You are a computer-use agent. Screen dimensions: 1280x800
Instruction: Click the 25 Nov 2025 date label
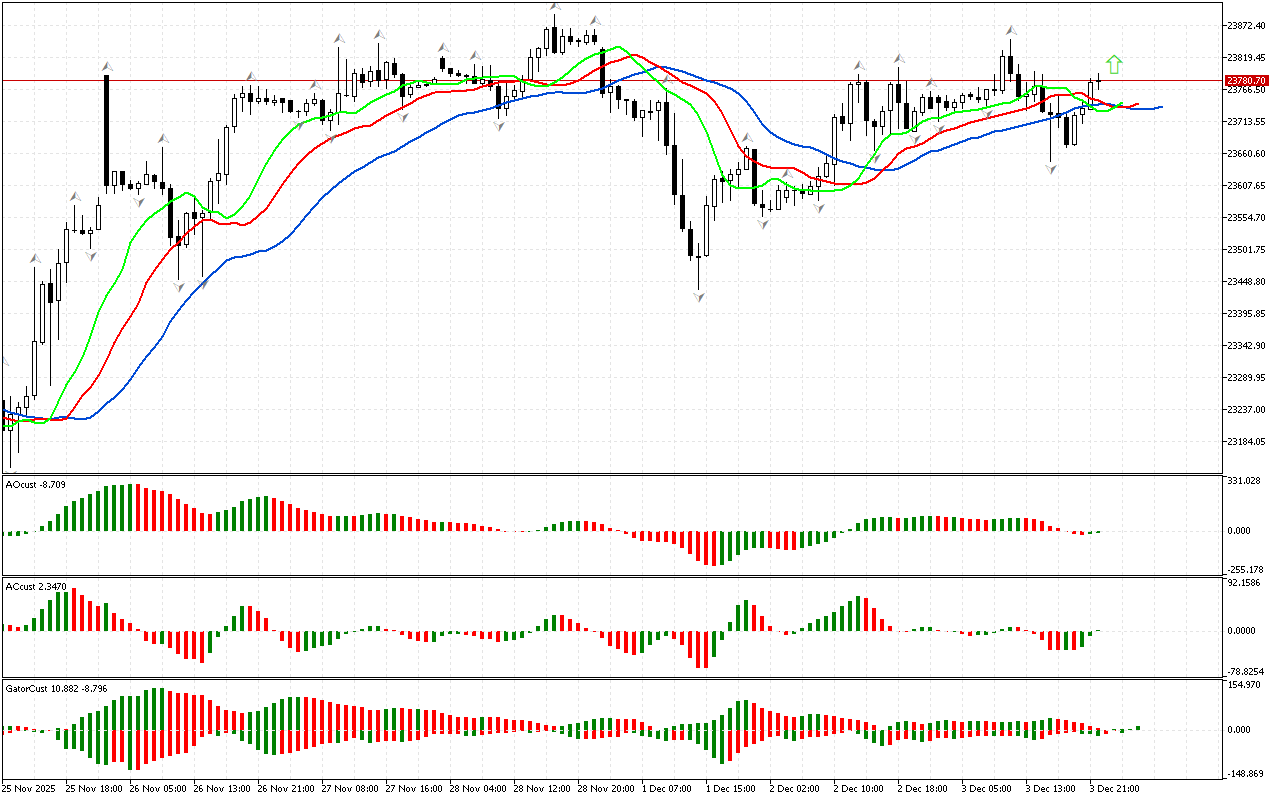31,789
